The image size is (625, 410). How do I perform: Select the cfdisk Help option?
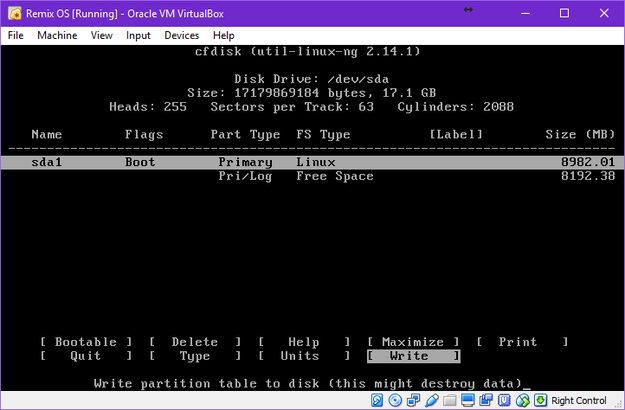(x=304, y=342)
